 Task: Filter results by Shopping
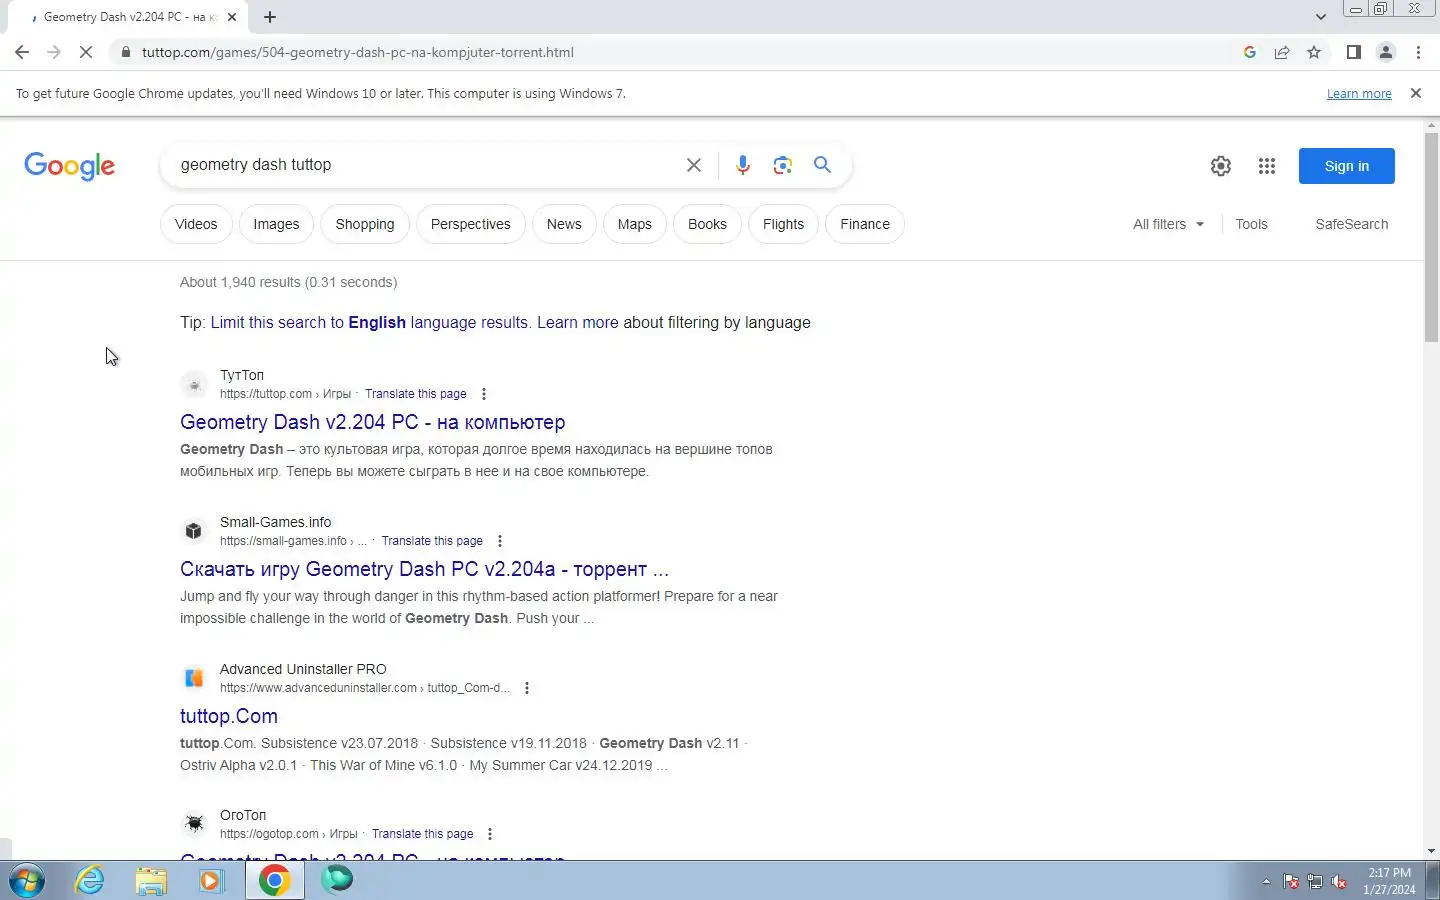365,224
